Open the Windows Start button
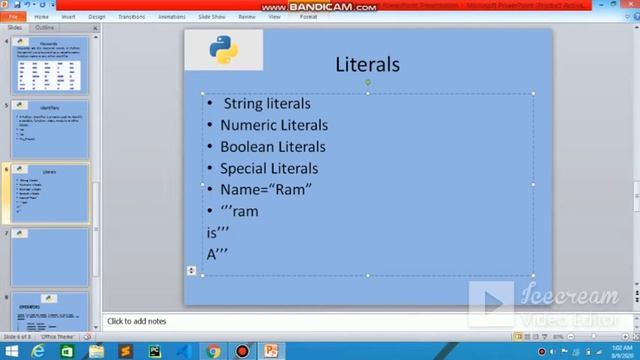This screenshot has height=360, width=640. coord(12,351)
